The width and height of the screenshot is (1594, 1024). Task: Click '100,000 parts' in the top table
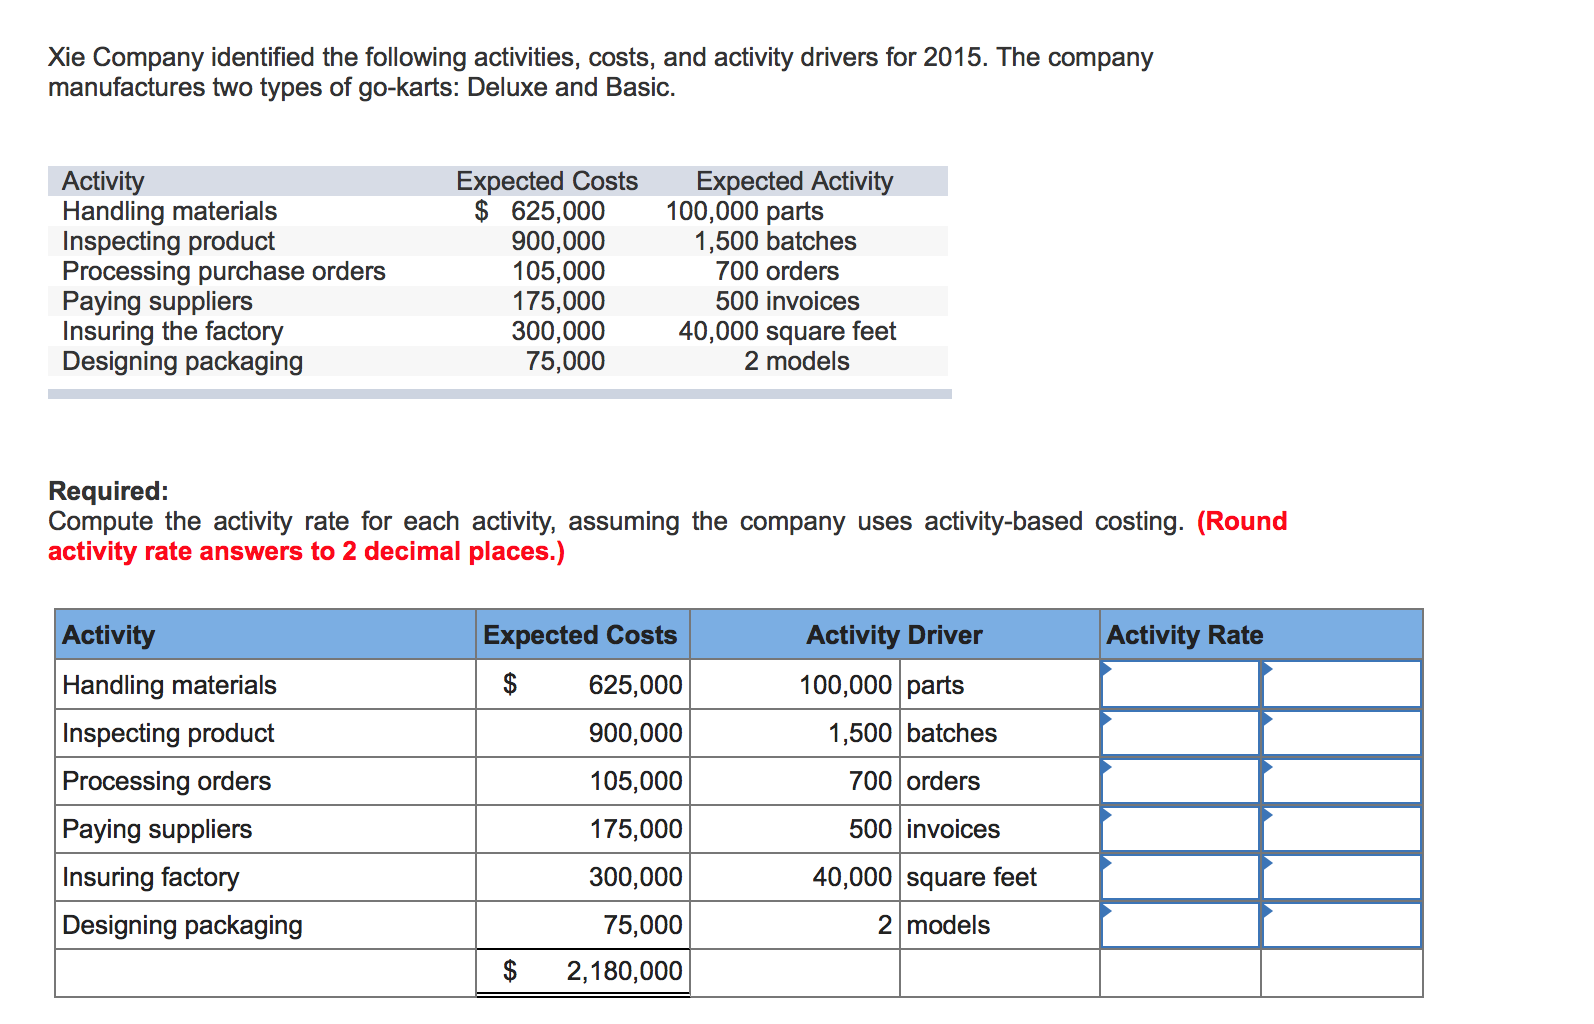point(745,211)
